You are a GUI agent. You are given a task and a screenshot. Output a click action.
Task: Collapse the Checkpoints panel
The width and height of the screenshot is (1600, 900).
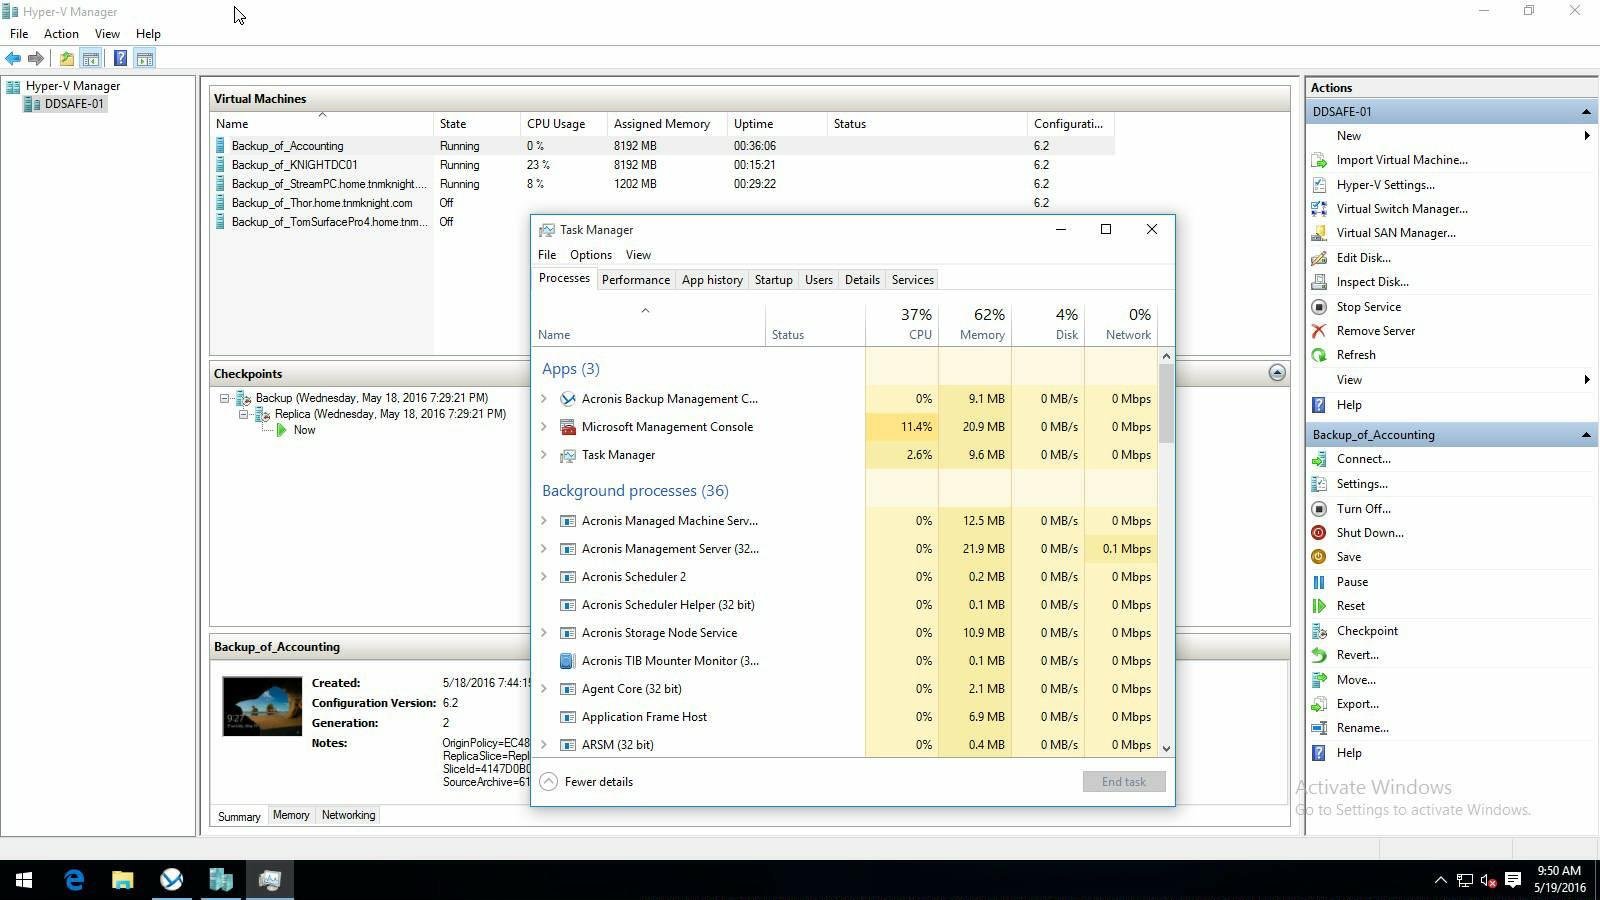tap(1277, 373)
